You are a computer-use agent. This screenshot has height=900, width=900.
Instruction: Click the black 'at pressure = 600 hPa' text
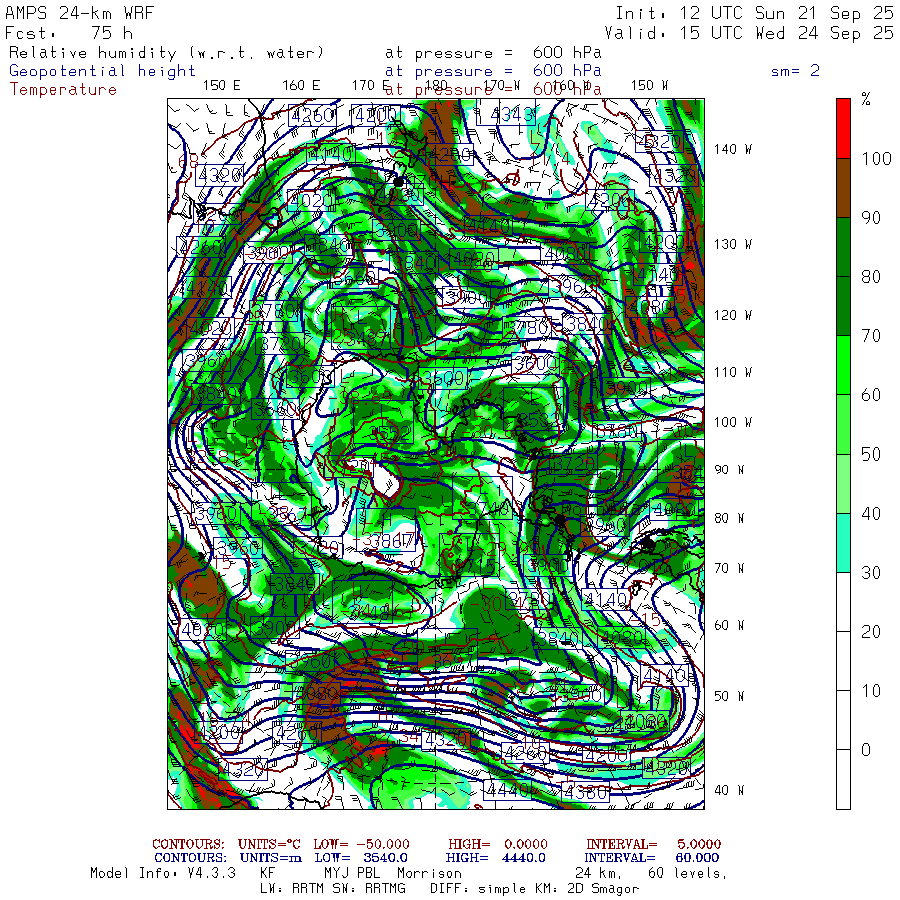pyautogui.click(x=494, y=53)
